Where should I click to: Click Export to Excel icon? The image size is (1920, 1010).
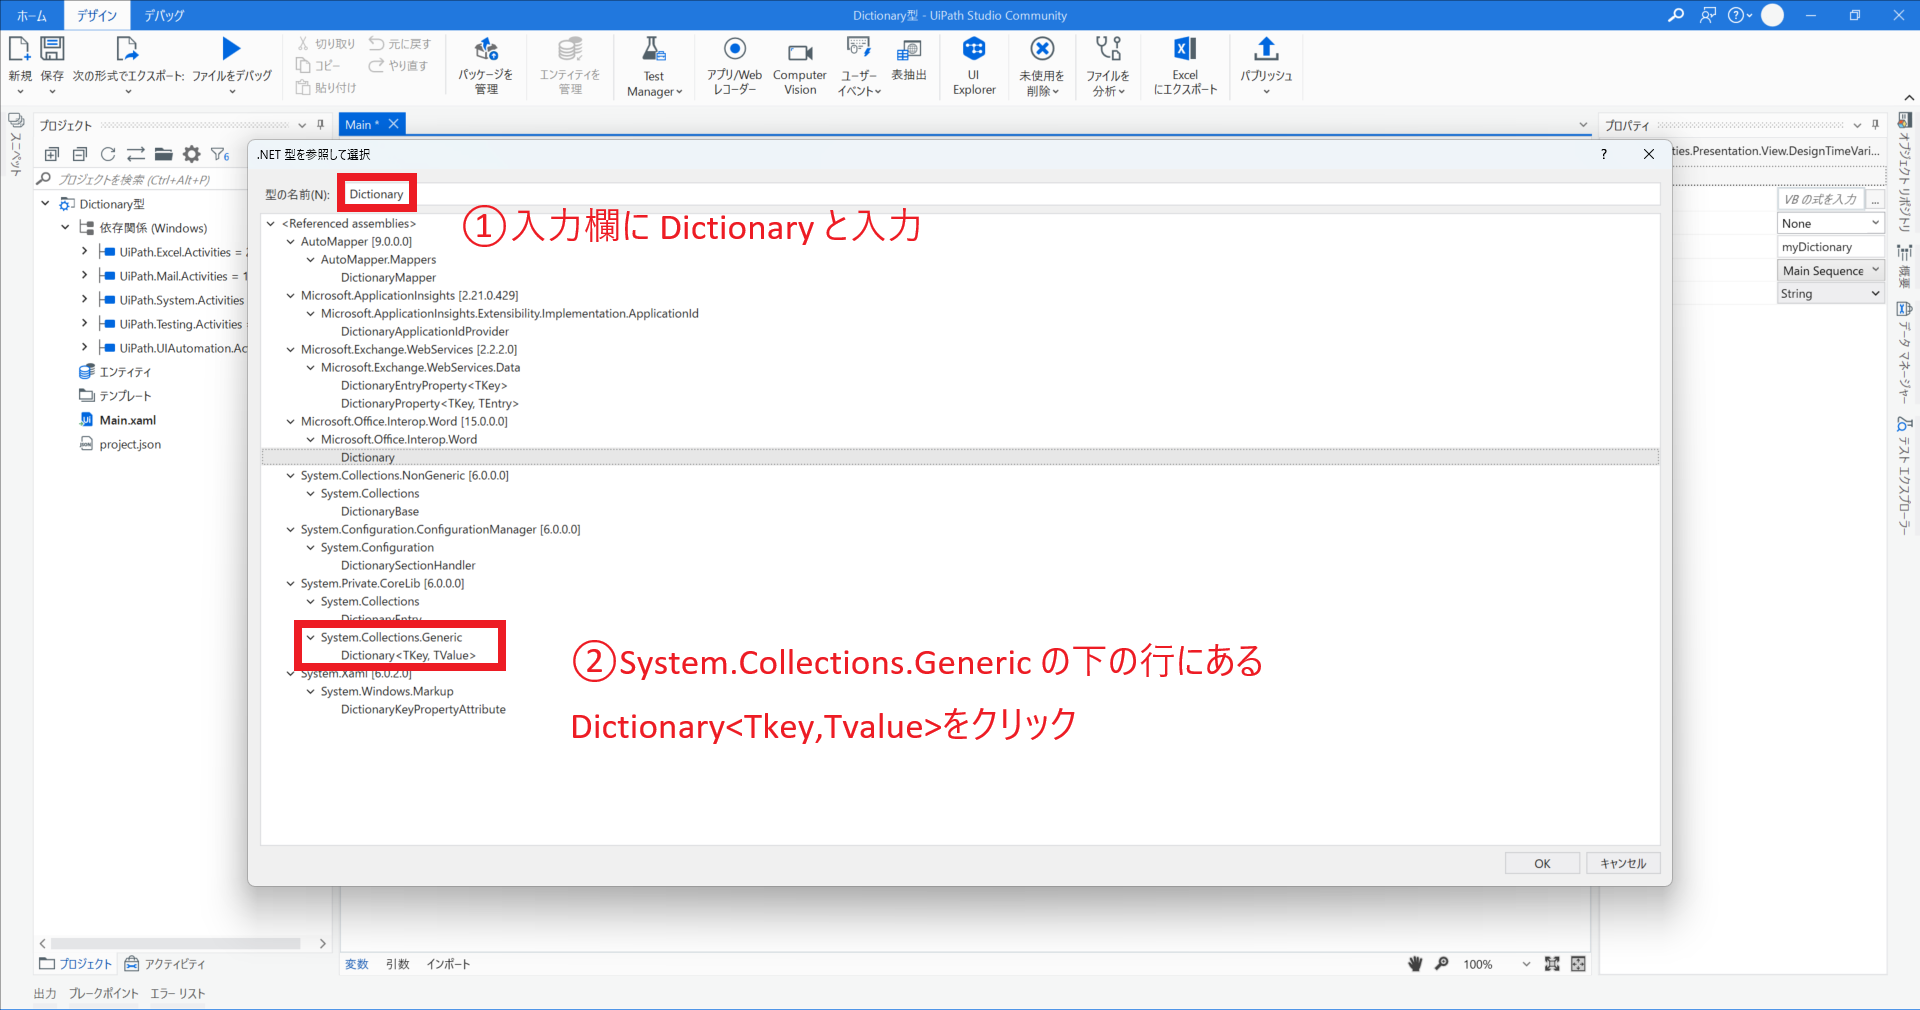pyautogui.click(x=1185, y=49)
